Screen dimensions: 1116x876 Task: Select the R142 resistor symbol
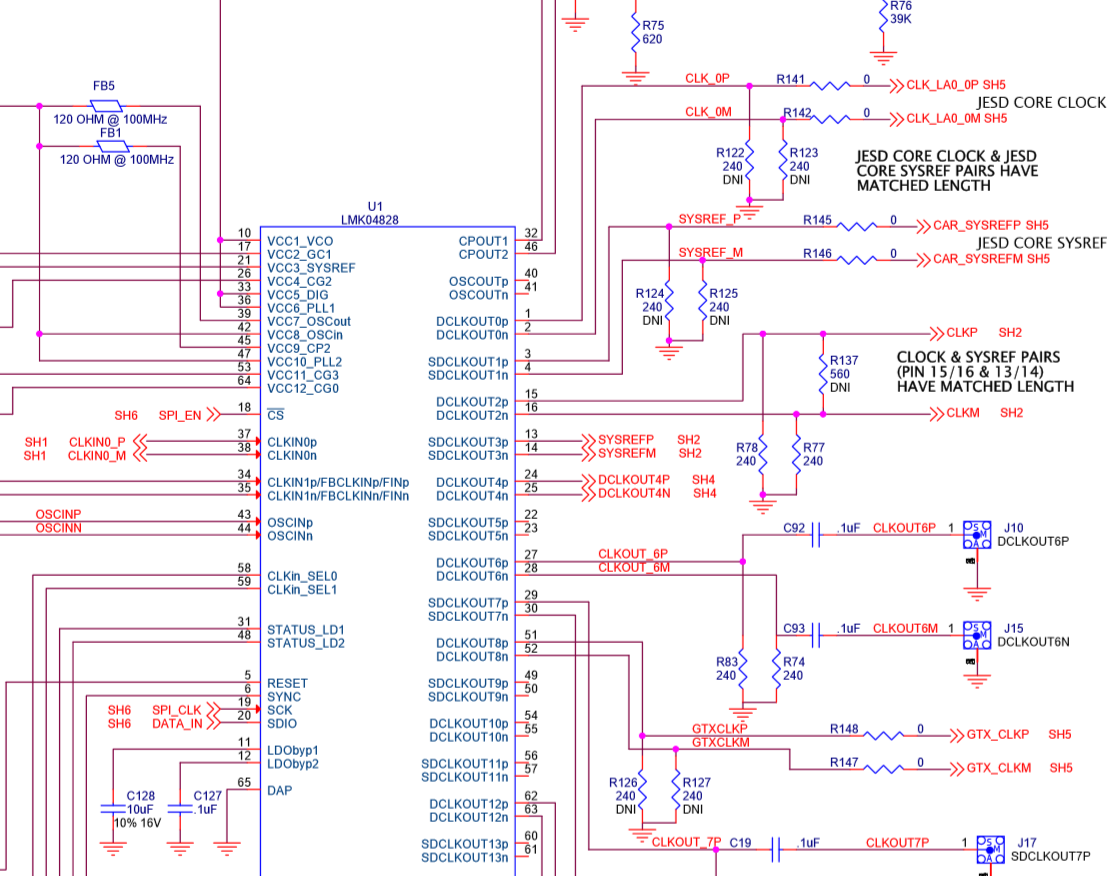(831, 120)
